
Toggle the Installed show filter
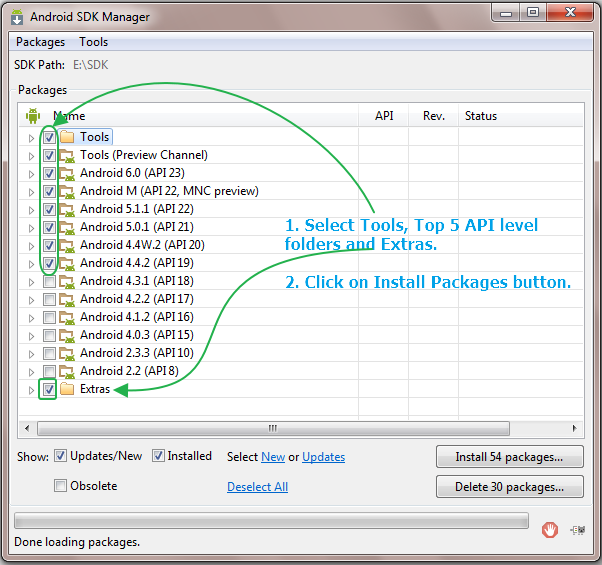158,456
